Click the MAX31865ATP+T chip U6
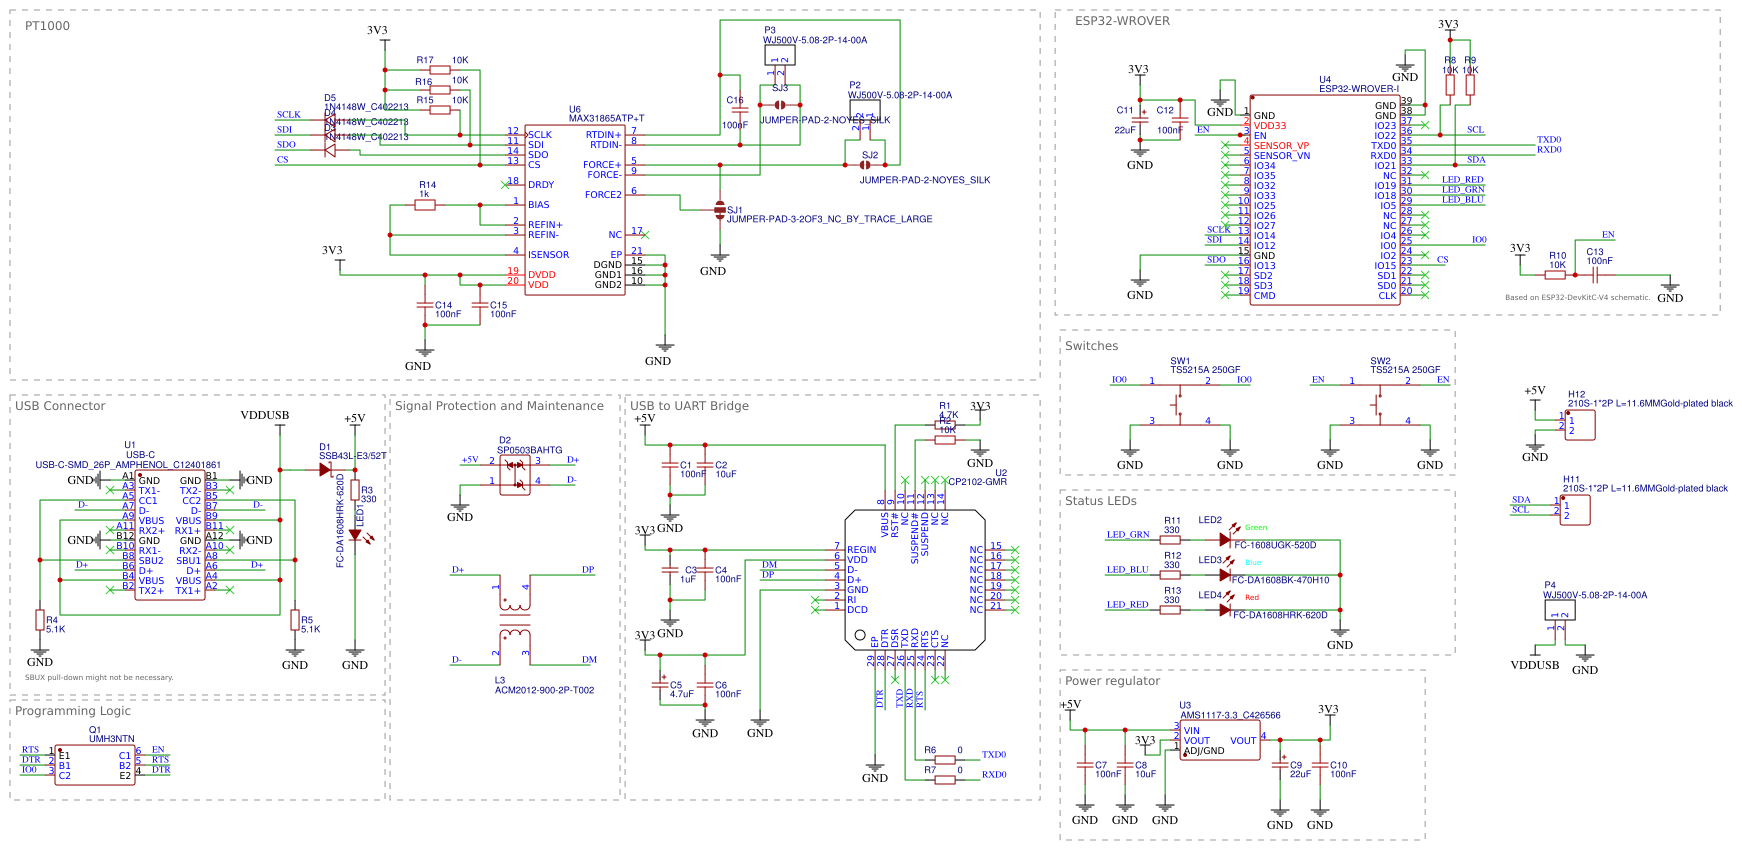 575,210
